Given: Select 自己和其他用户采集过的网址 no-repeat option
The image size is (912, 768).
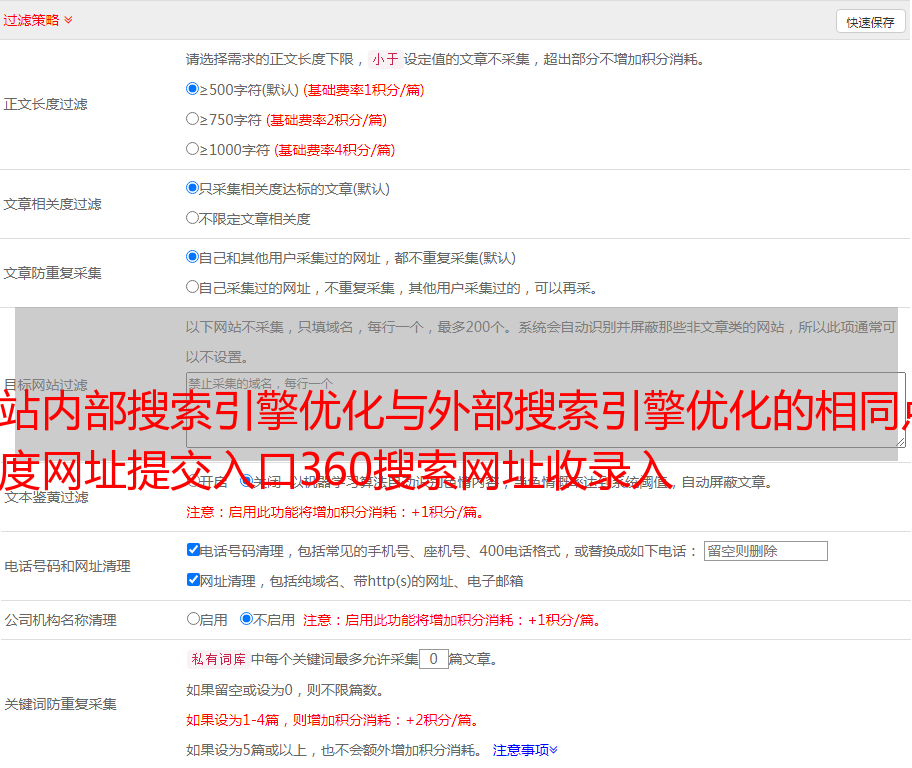Looking at the screenshot, I should [x=193, y=257].
